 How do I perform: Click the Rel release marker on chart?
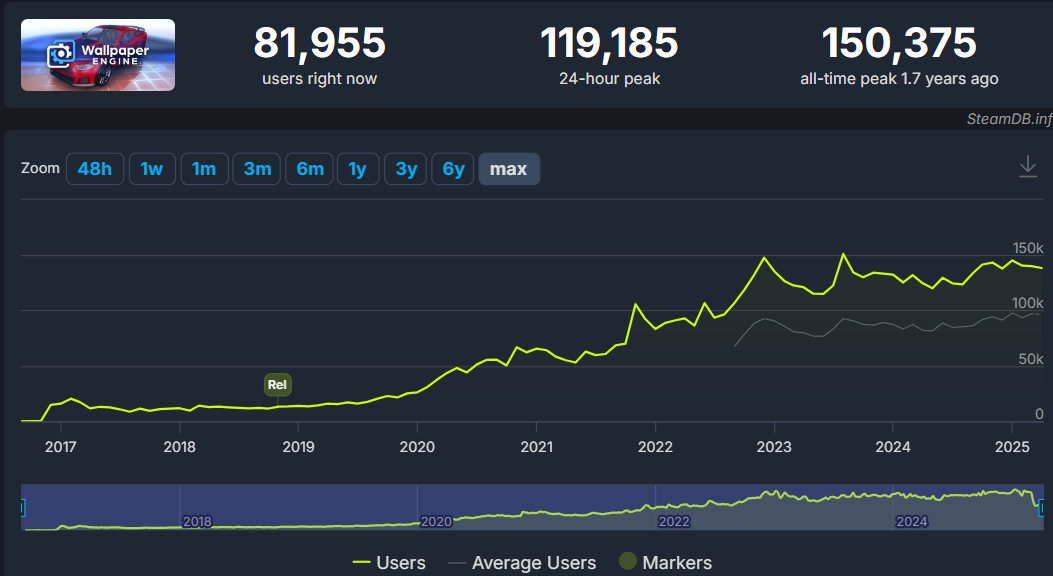pos(277,385)
